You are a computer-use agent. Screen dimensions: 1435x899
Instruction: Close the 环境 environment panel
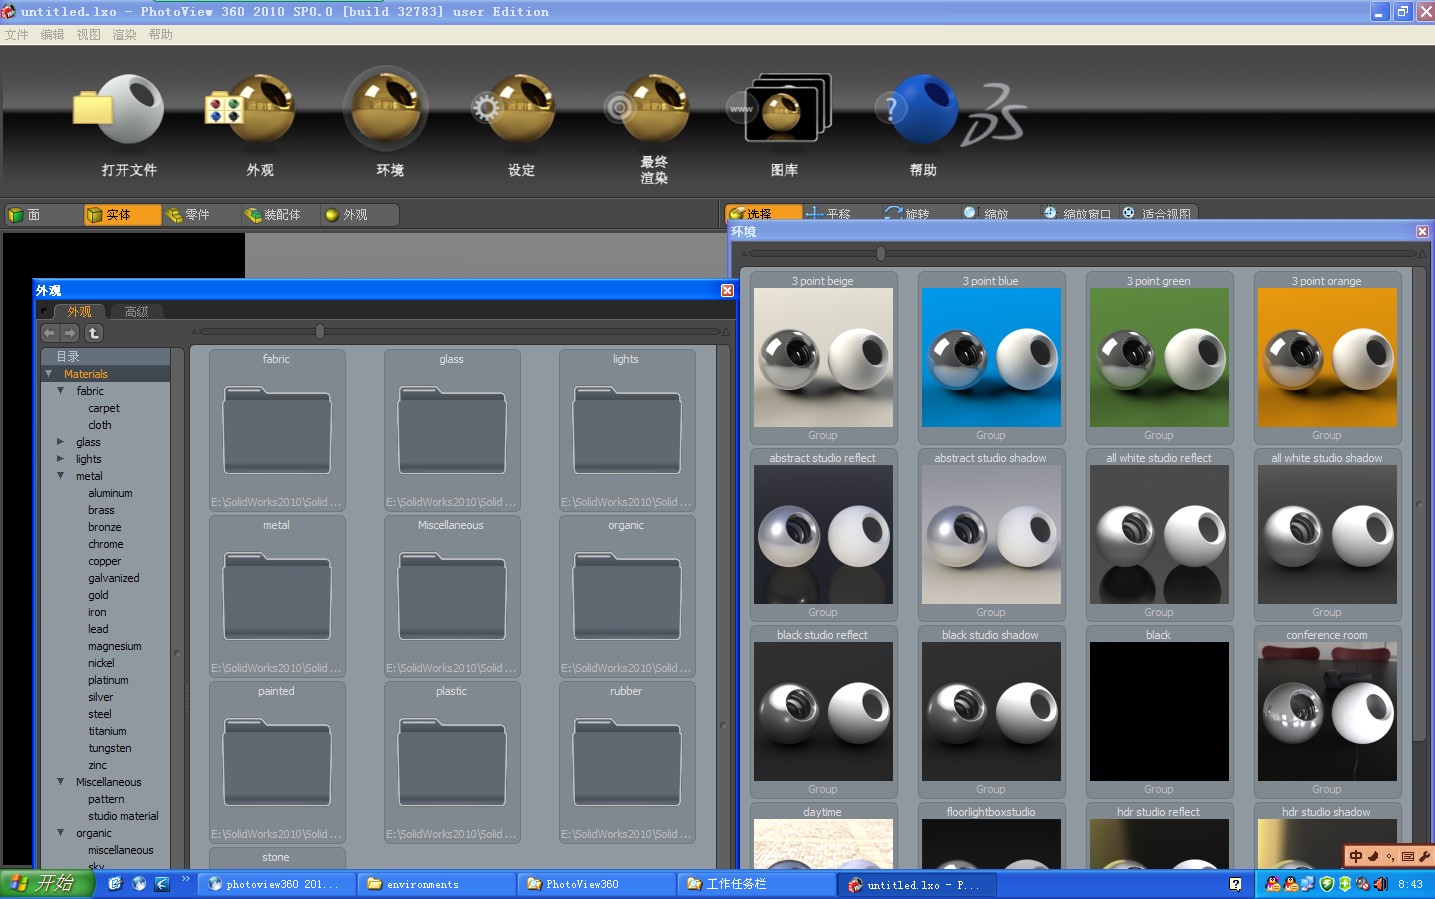(x=1422, y=231)
